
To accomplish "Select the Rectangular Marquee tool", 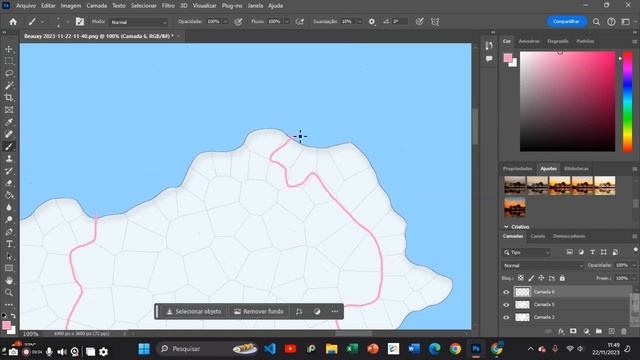I will [9, 61].
